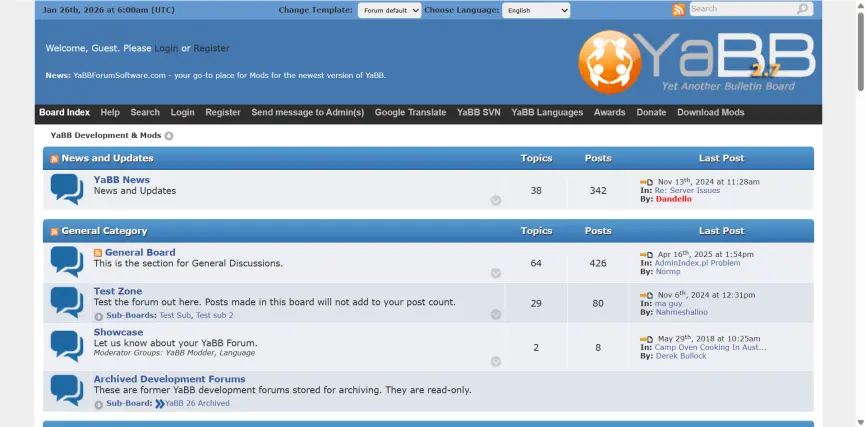Open the RSS feed icon beside search box
The height and width of the screenshot is (427, 866).
coord(678,9)
